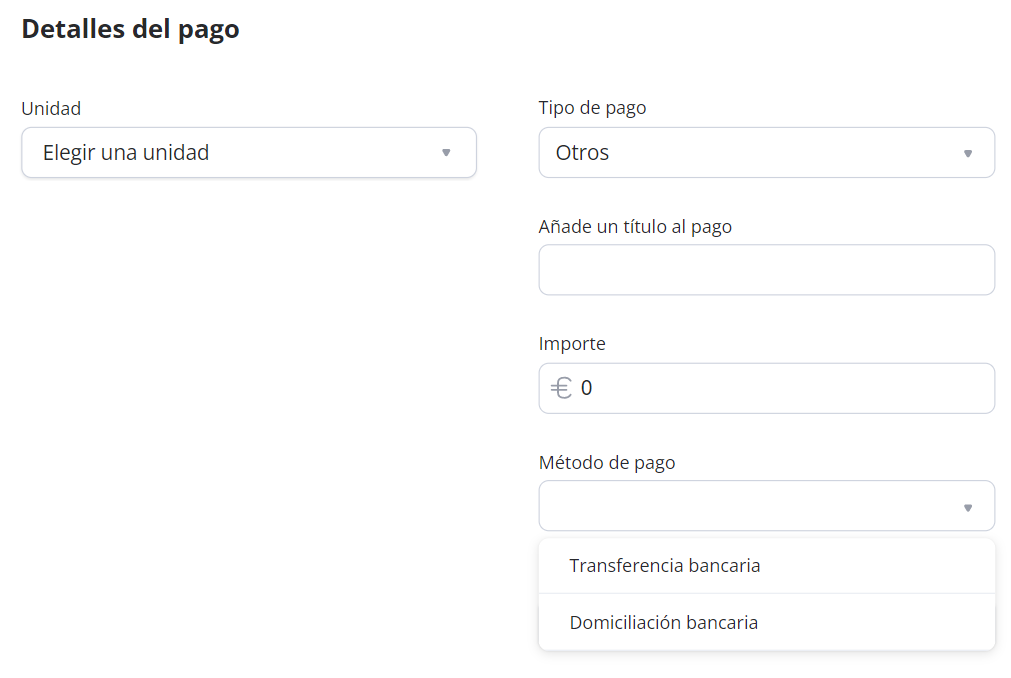Click the Importe amount field

pos(780,388)
